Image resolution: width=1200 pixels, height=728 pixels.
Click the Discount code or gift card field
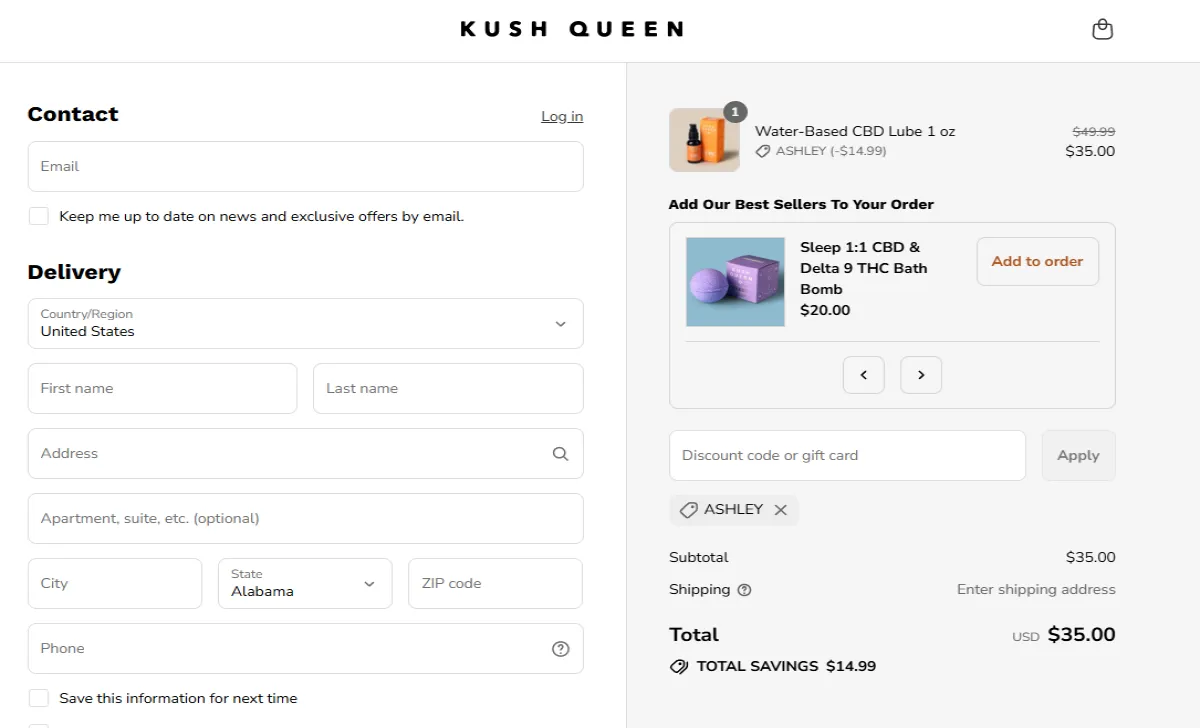[x=847, y=455]
